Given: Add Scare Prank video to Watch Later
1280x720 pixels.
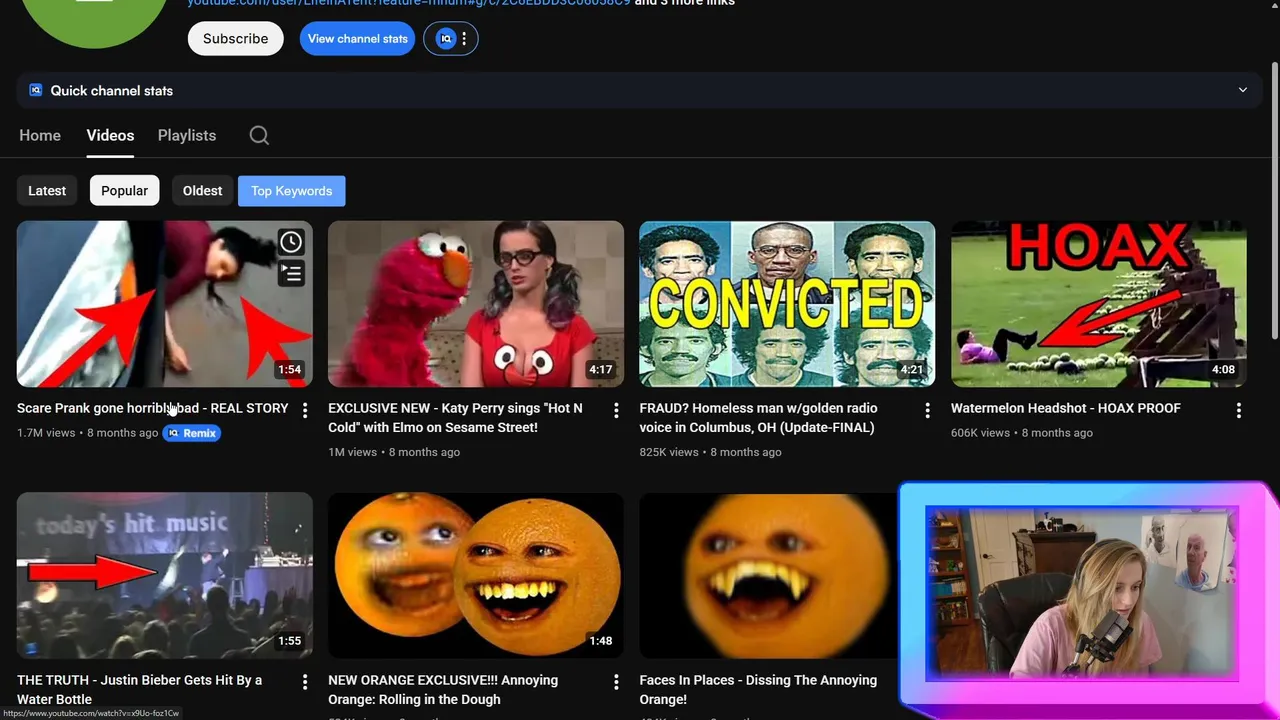Looking at the screenshot, I should (291, 242).
